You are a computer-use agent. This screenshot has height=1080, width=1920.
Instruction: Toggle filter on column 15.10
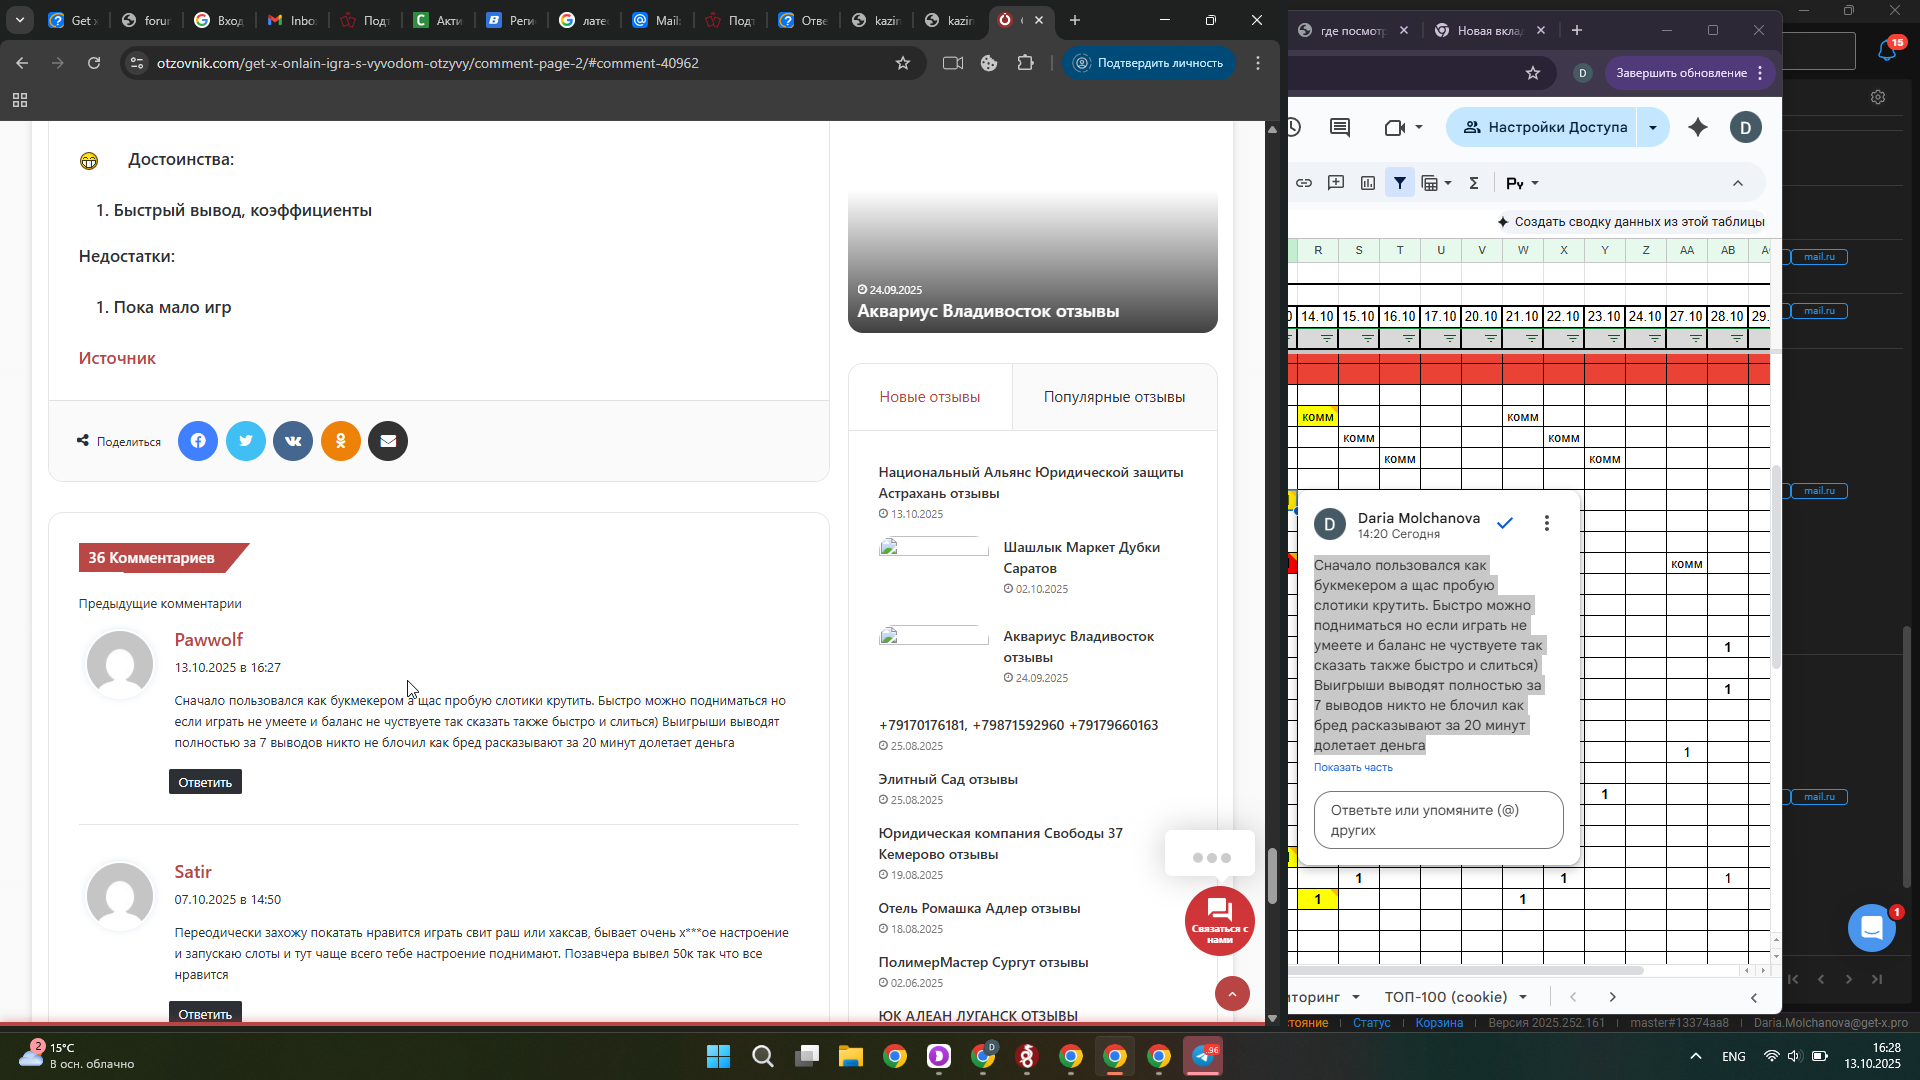coord(1367,339)
